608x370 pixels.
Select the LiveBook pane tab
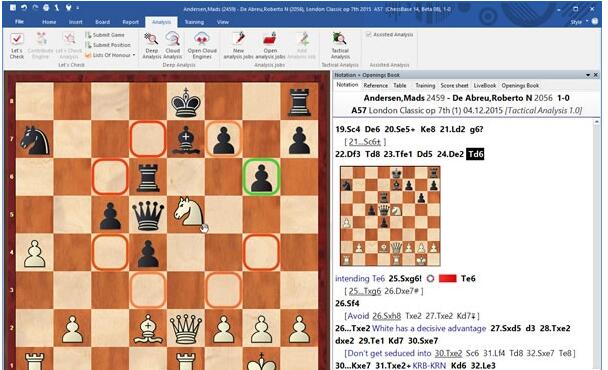[485, 85]
